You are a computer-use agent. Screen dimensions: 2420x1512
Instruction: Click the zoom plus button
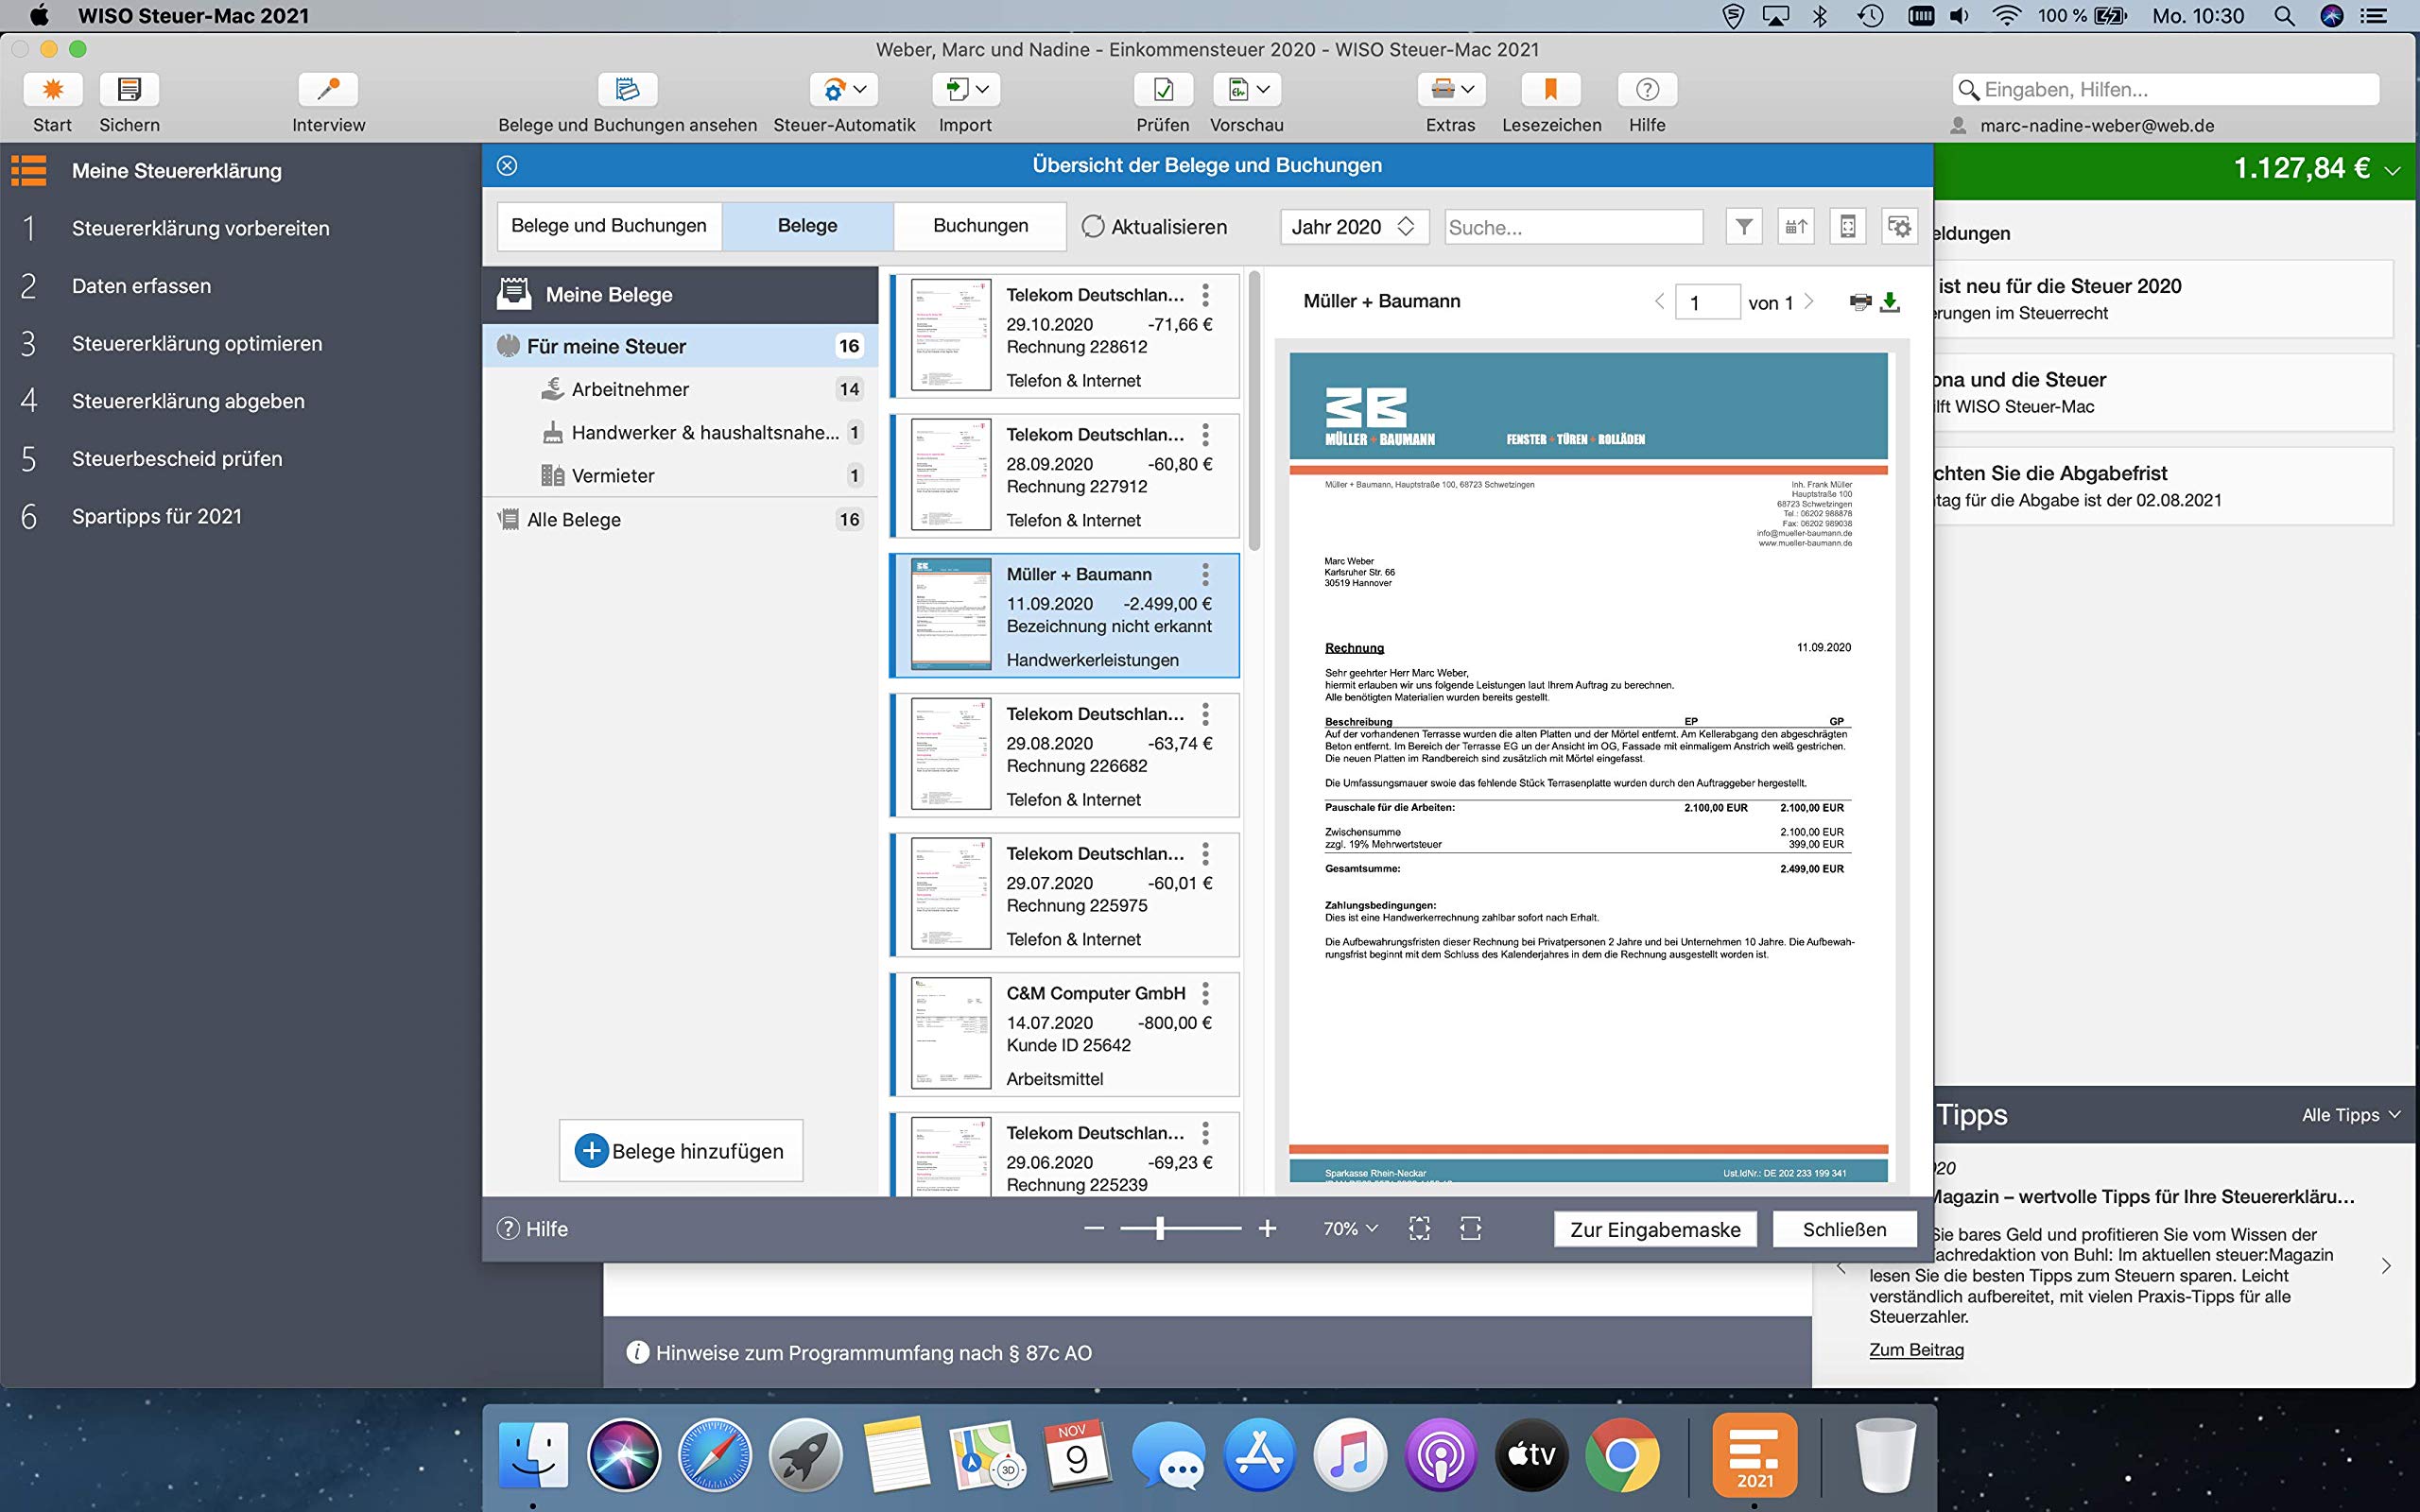pyautogui.click(x=1267, y=1229)
